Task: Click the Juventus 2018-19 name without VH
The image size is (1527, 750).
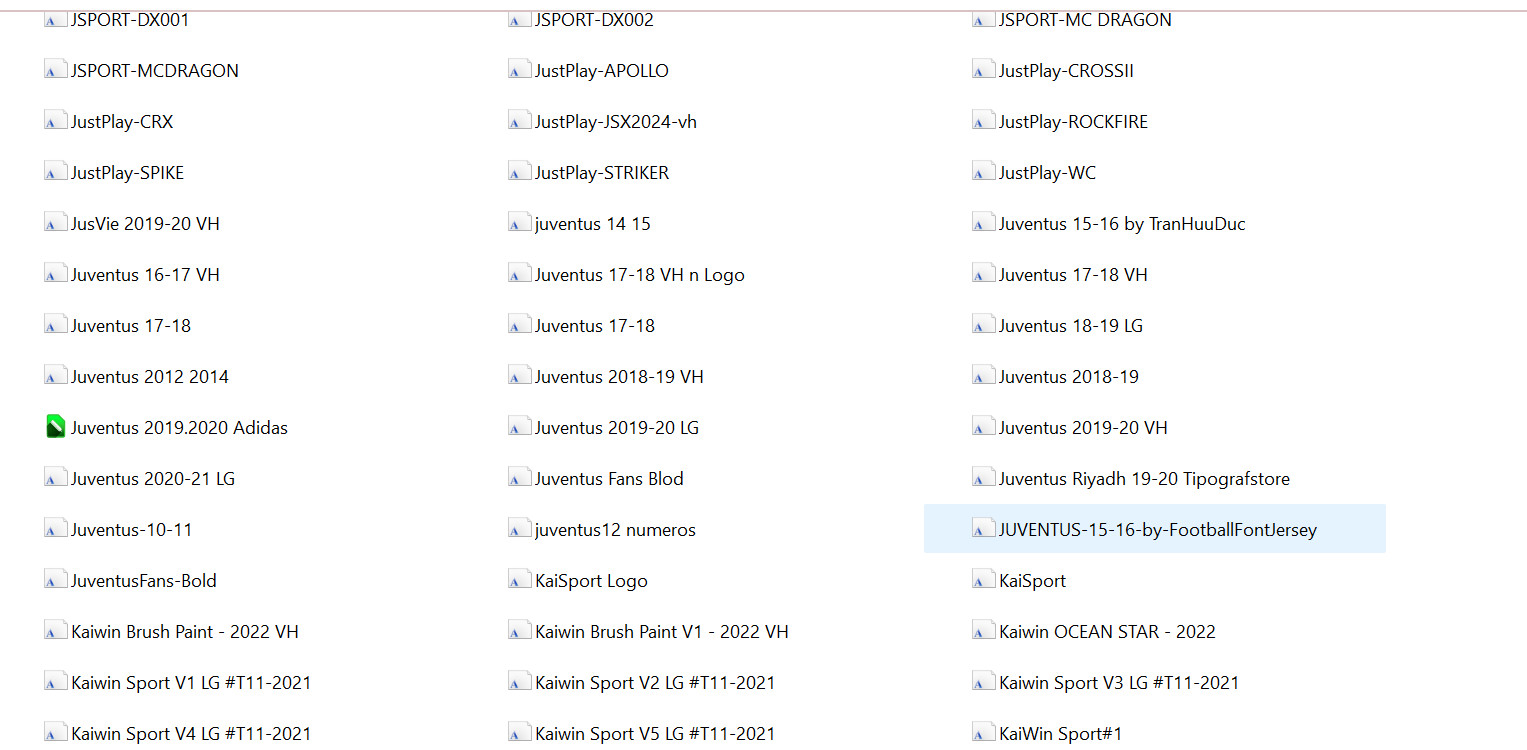Action: coord(1069,377)
